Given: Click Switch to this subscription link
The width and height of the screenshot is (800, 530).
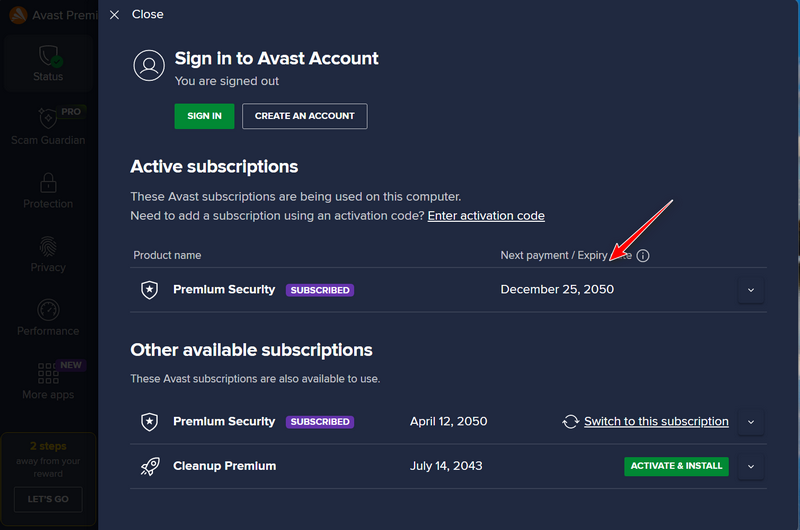Looking at the screenshot, I should [x=656, y=421].
